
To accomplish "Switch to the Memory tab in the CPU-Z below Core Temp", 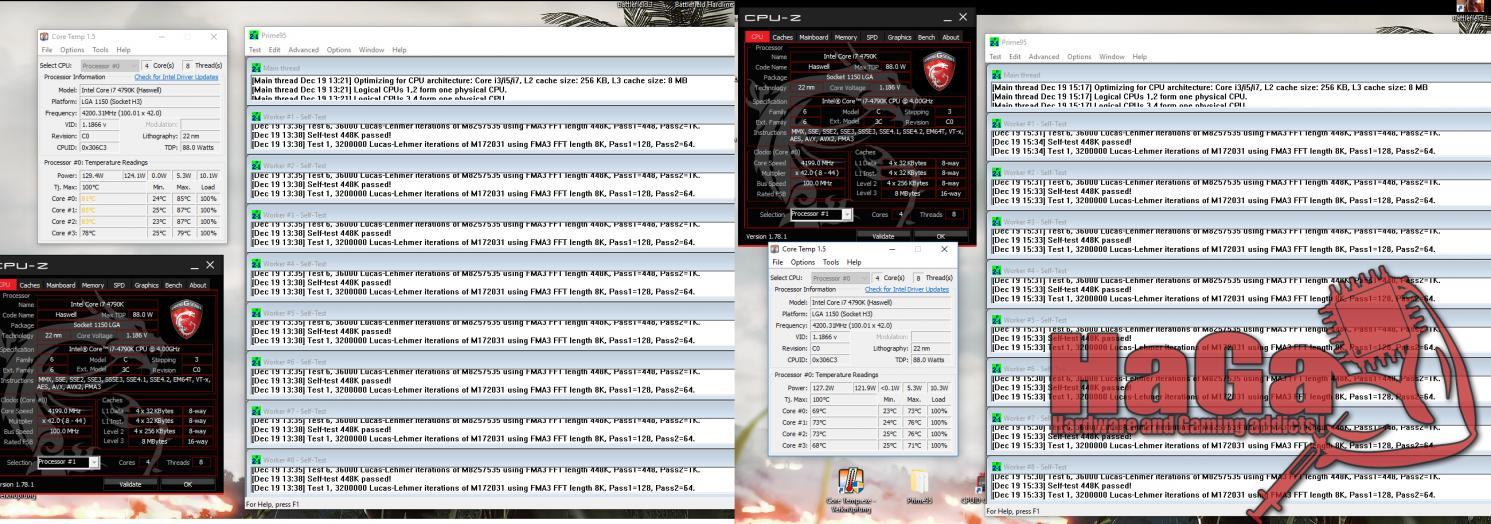I will (x=93, y=285).
